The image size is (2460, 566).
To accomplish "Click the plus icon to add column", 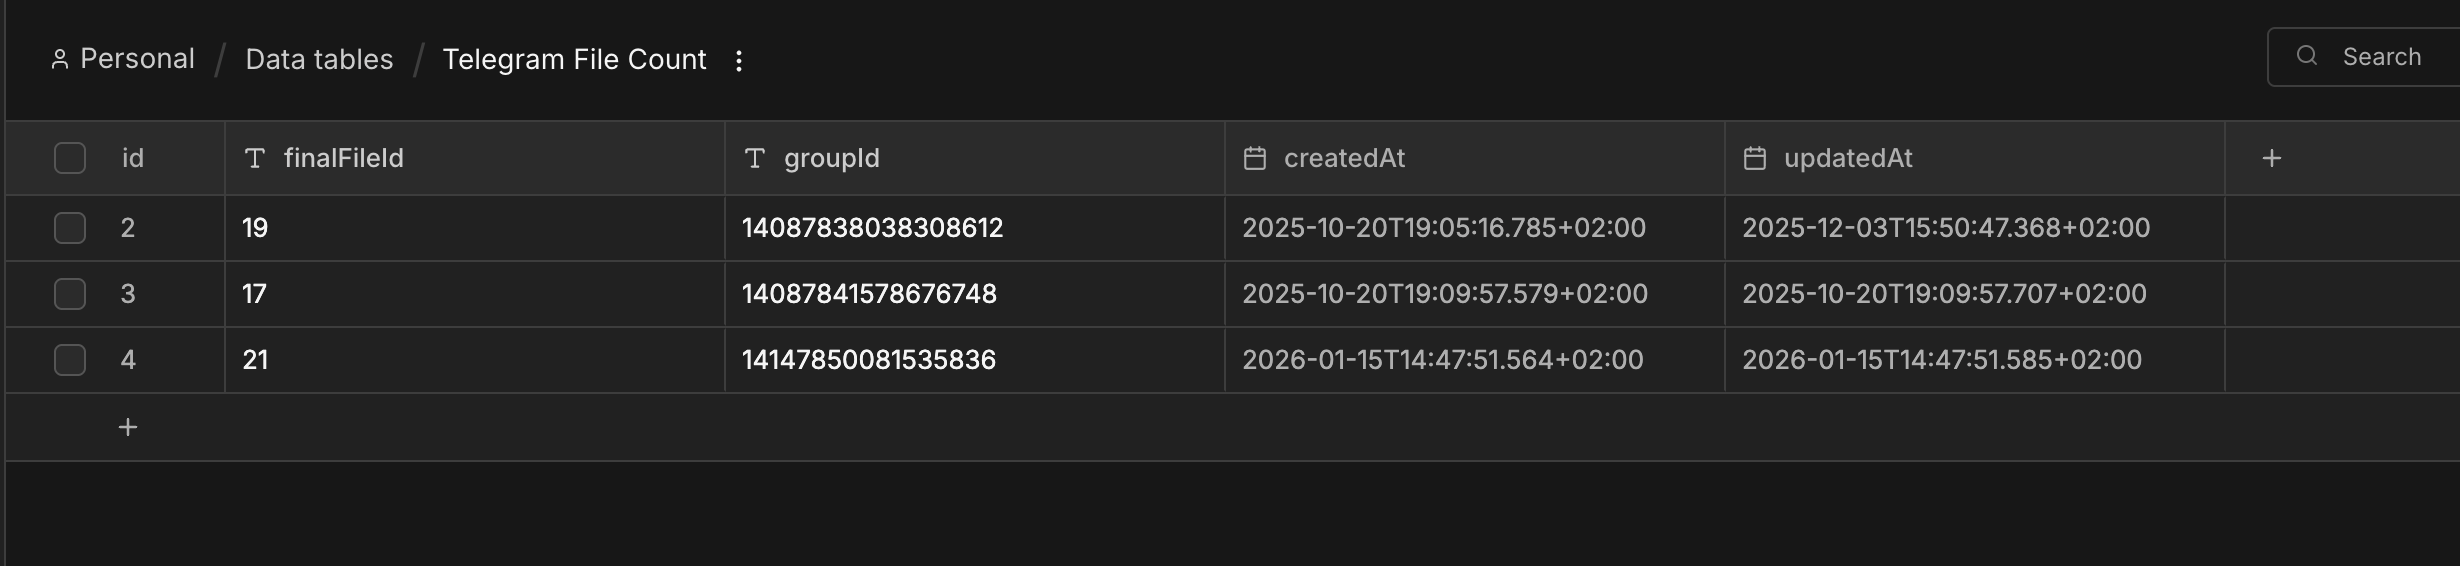I will pyautogui.click(x=2271, y=158).
